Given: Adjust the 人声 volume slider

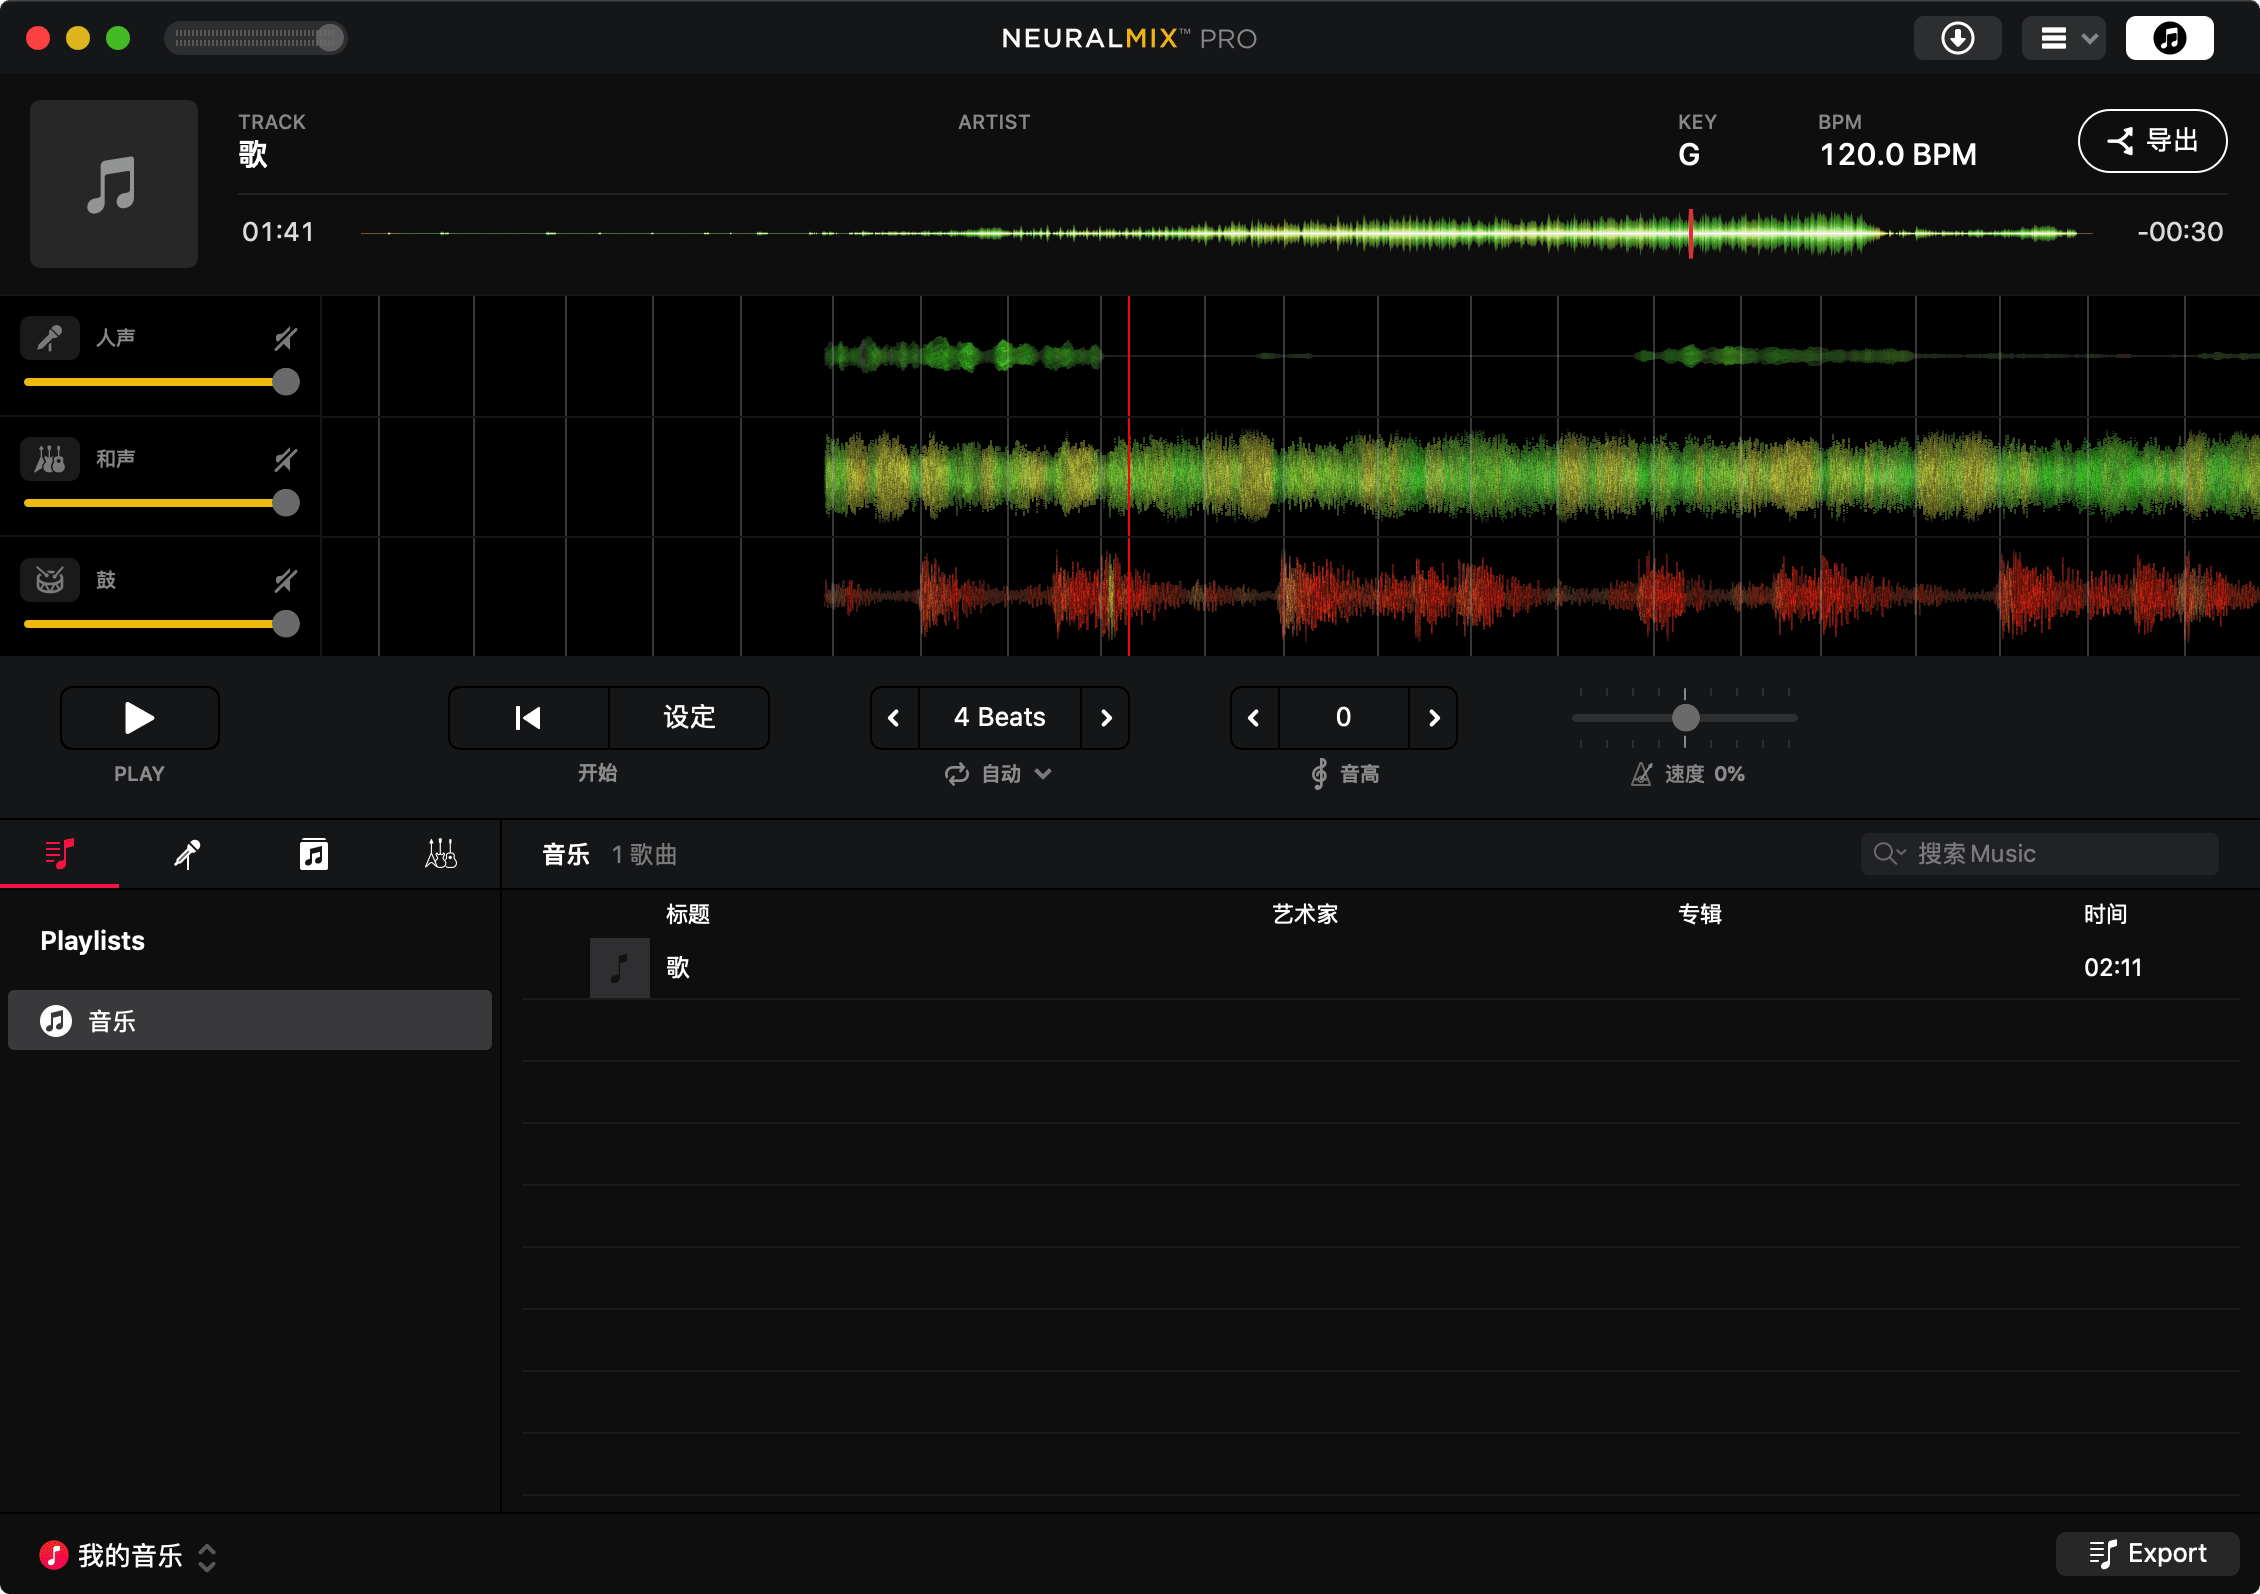Looking at the screenshot, I should (162, 382).
